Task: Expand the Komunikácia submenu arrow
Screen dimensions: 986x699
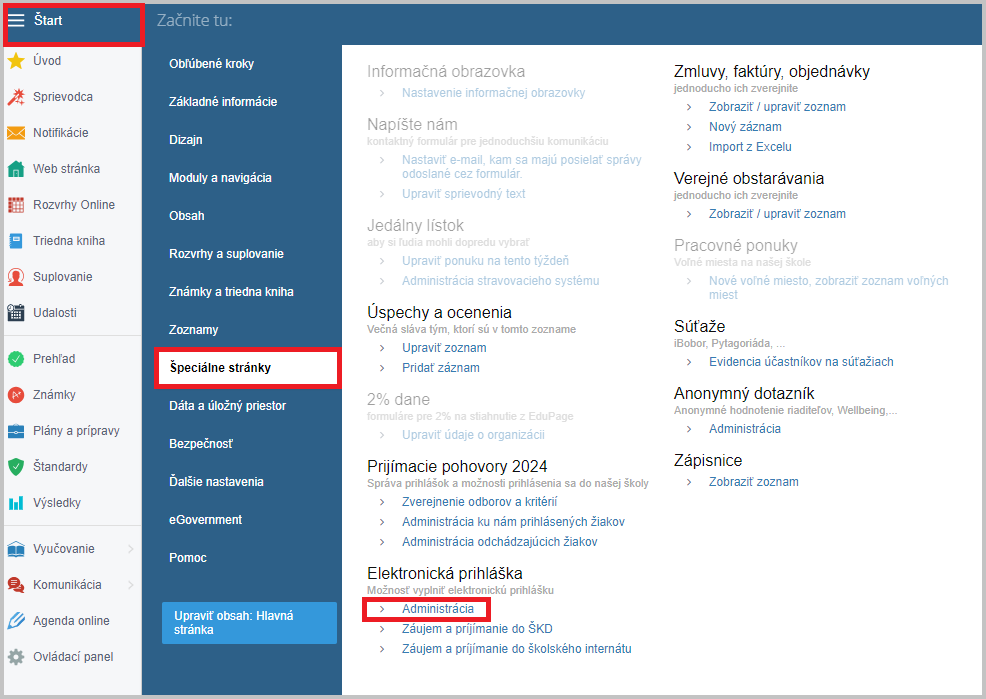Action: [131, 585]
